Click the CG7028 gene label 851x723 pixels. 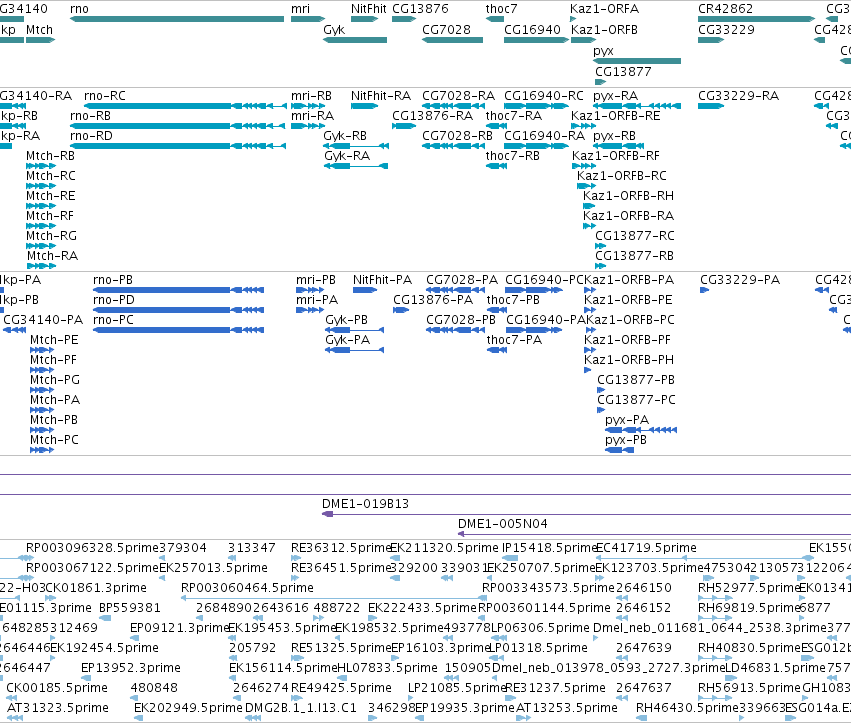tap(446, 30)
